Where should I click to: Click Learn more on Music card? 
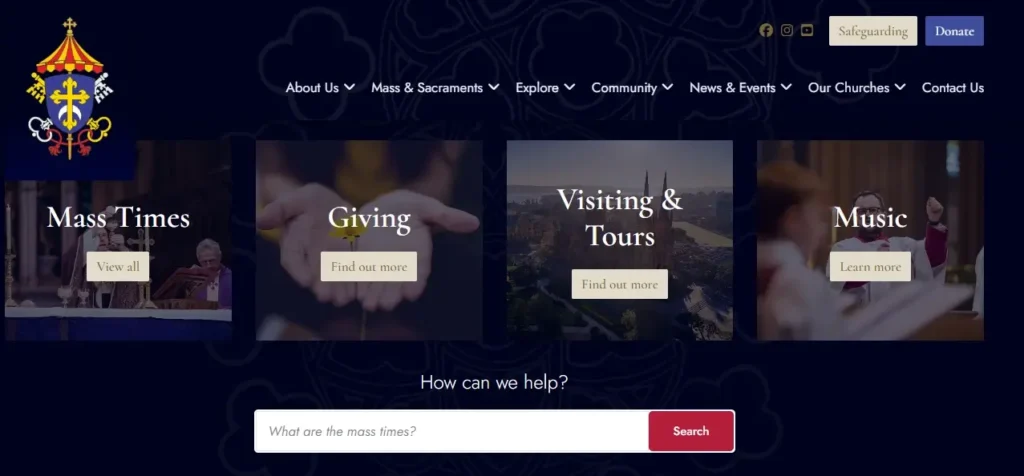pos(870,266)
